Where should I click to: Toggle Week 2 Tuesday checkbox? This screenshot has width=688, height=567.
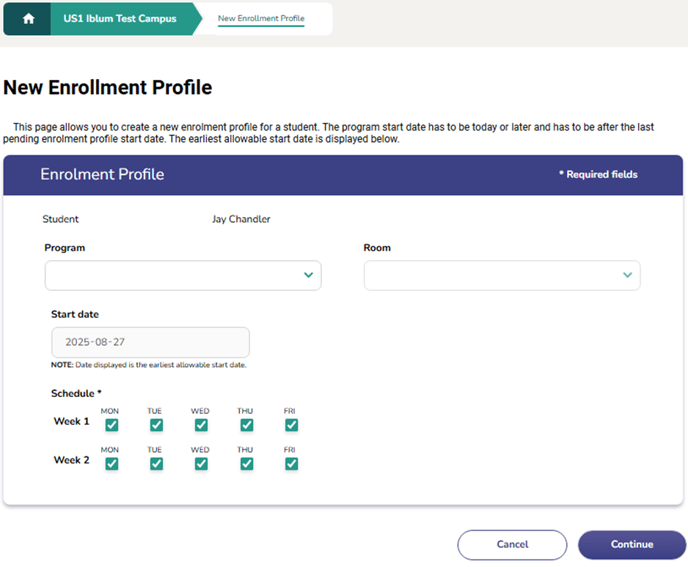(156, 464)
